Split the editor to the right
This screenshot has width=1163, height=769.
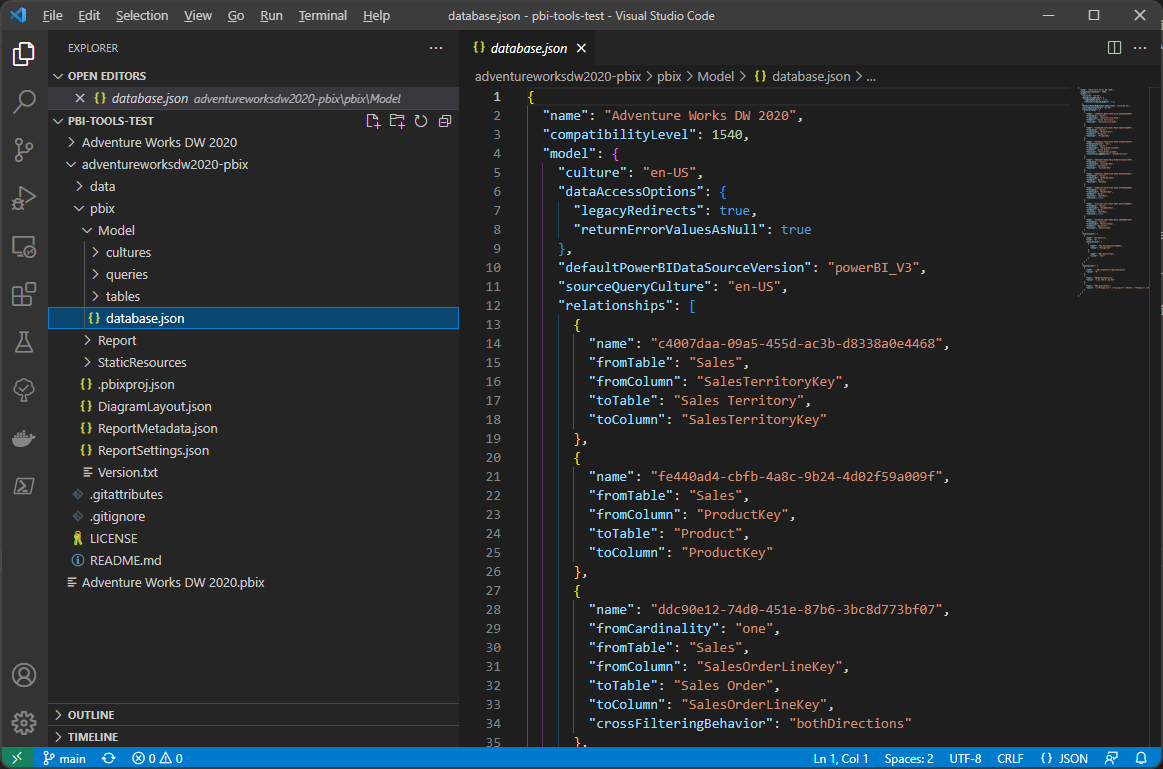point(1114,47)
